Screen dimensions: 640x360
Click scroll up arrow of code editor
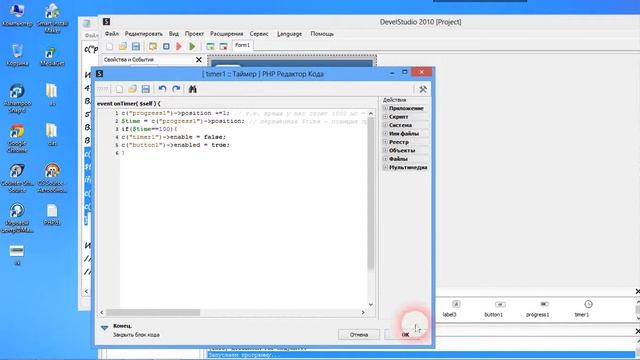[371, 113]
